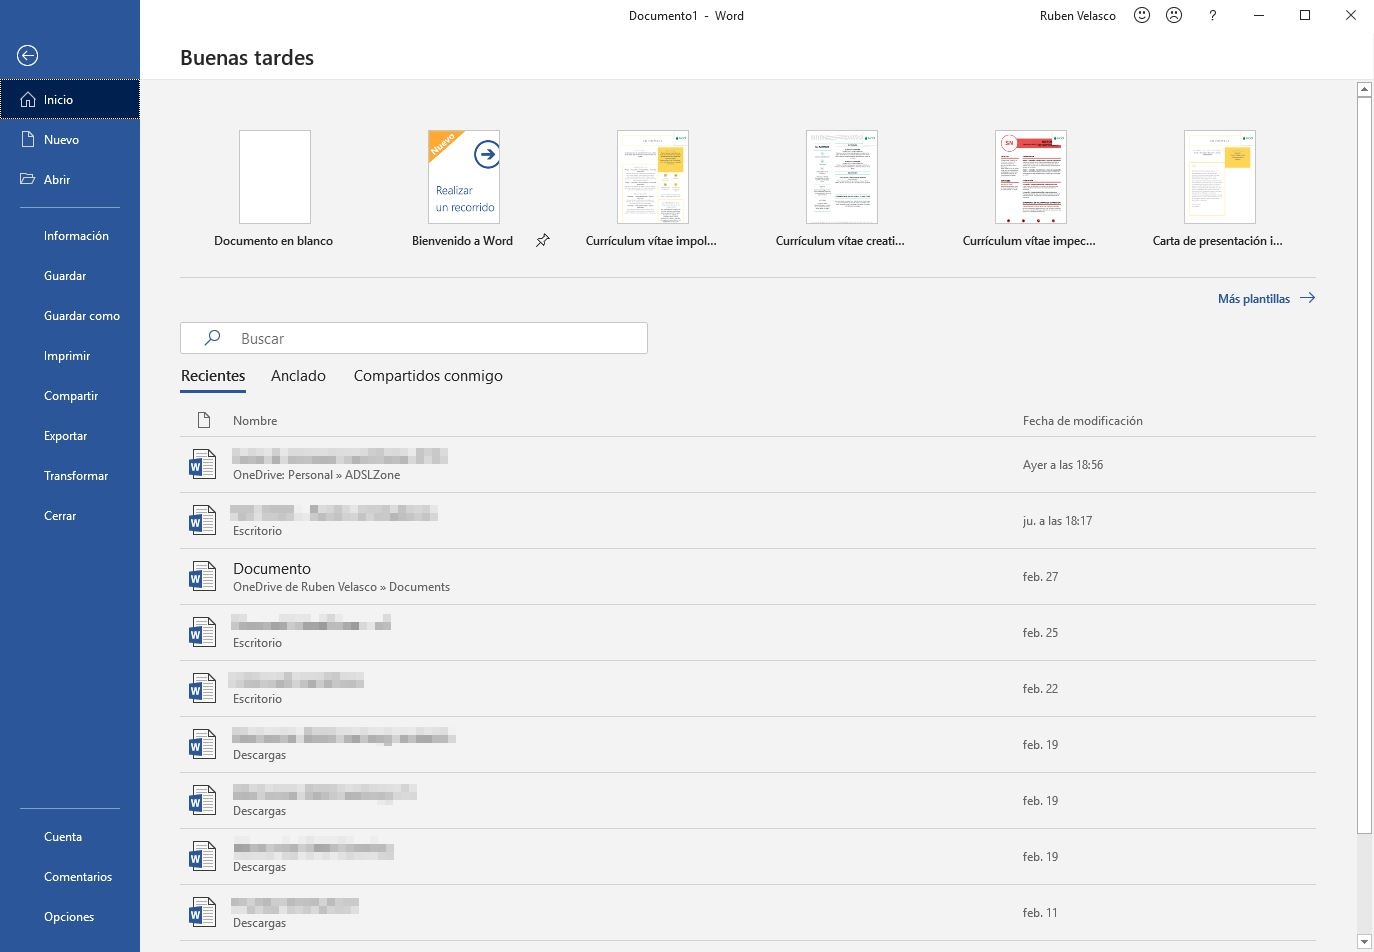Click the magnifying glass search icon
Screen dimensions: 1374x952
point(212,338)
